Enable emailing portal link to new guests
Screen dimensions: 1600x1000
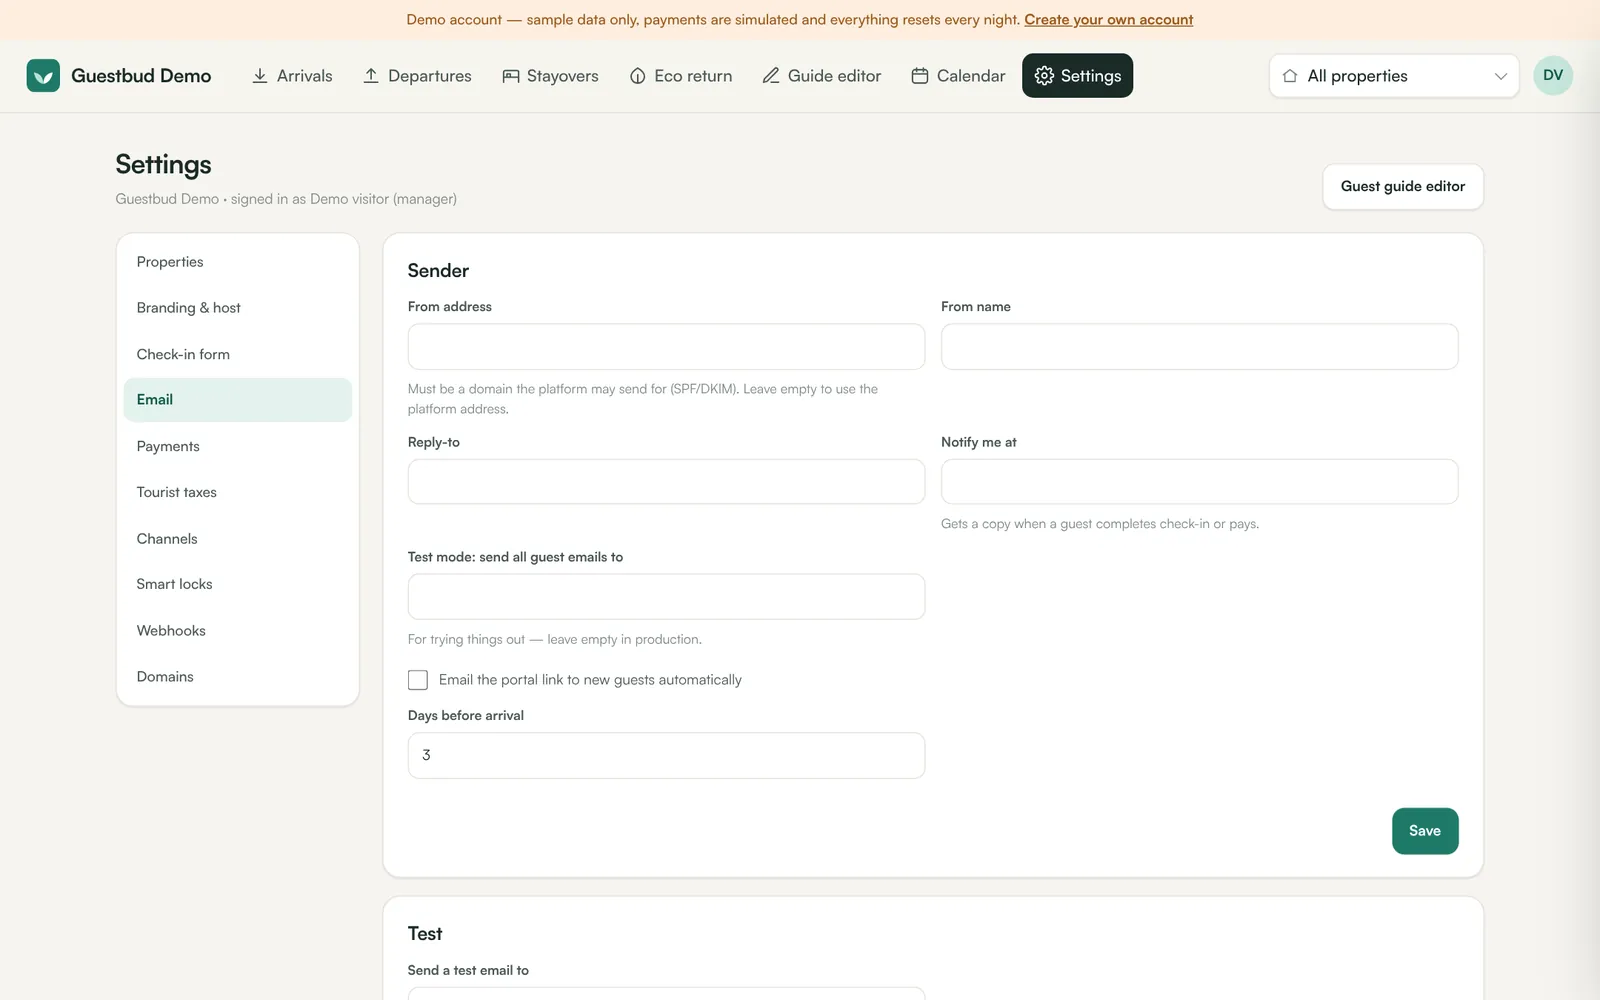tap(418, 680)
